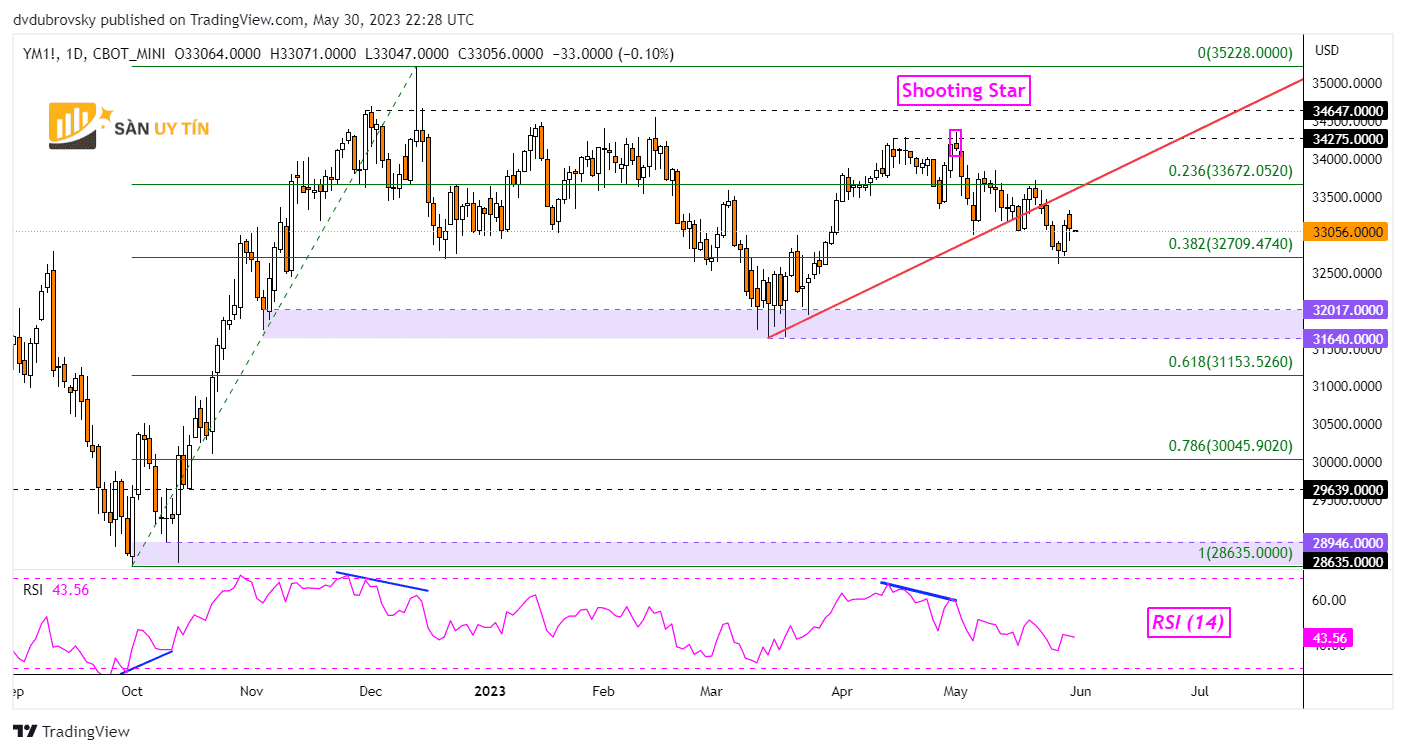Select the 29639.0000 price label

click(1348, 490)
